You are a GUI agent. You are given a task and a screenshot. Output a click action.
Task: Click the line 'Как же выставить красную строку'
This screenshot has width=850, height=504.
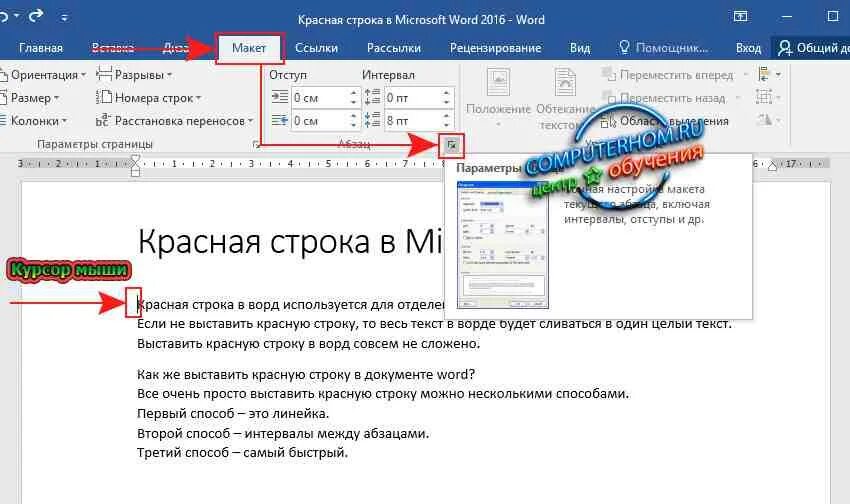point(306,374)
